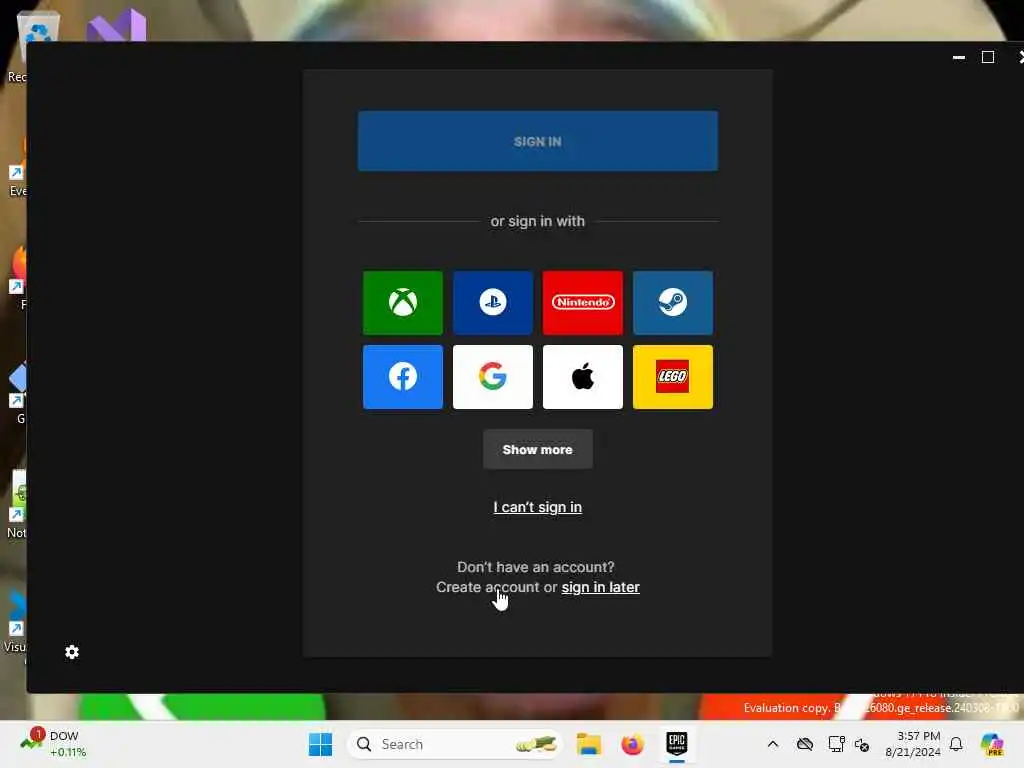Screen dimensions: 1024x768
Task: Open Windows Start menu
Action: [320, 744]
